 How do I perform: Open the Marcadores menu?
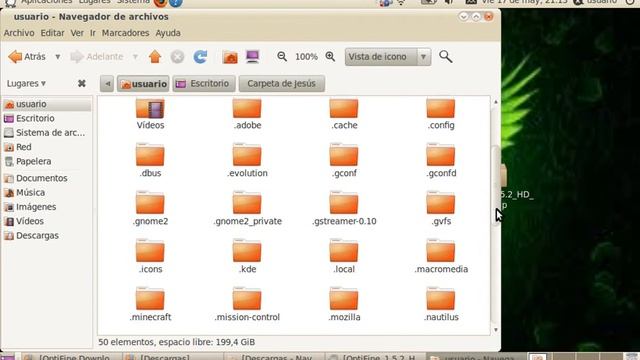[125, 33]
